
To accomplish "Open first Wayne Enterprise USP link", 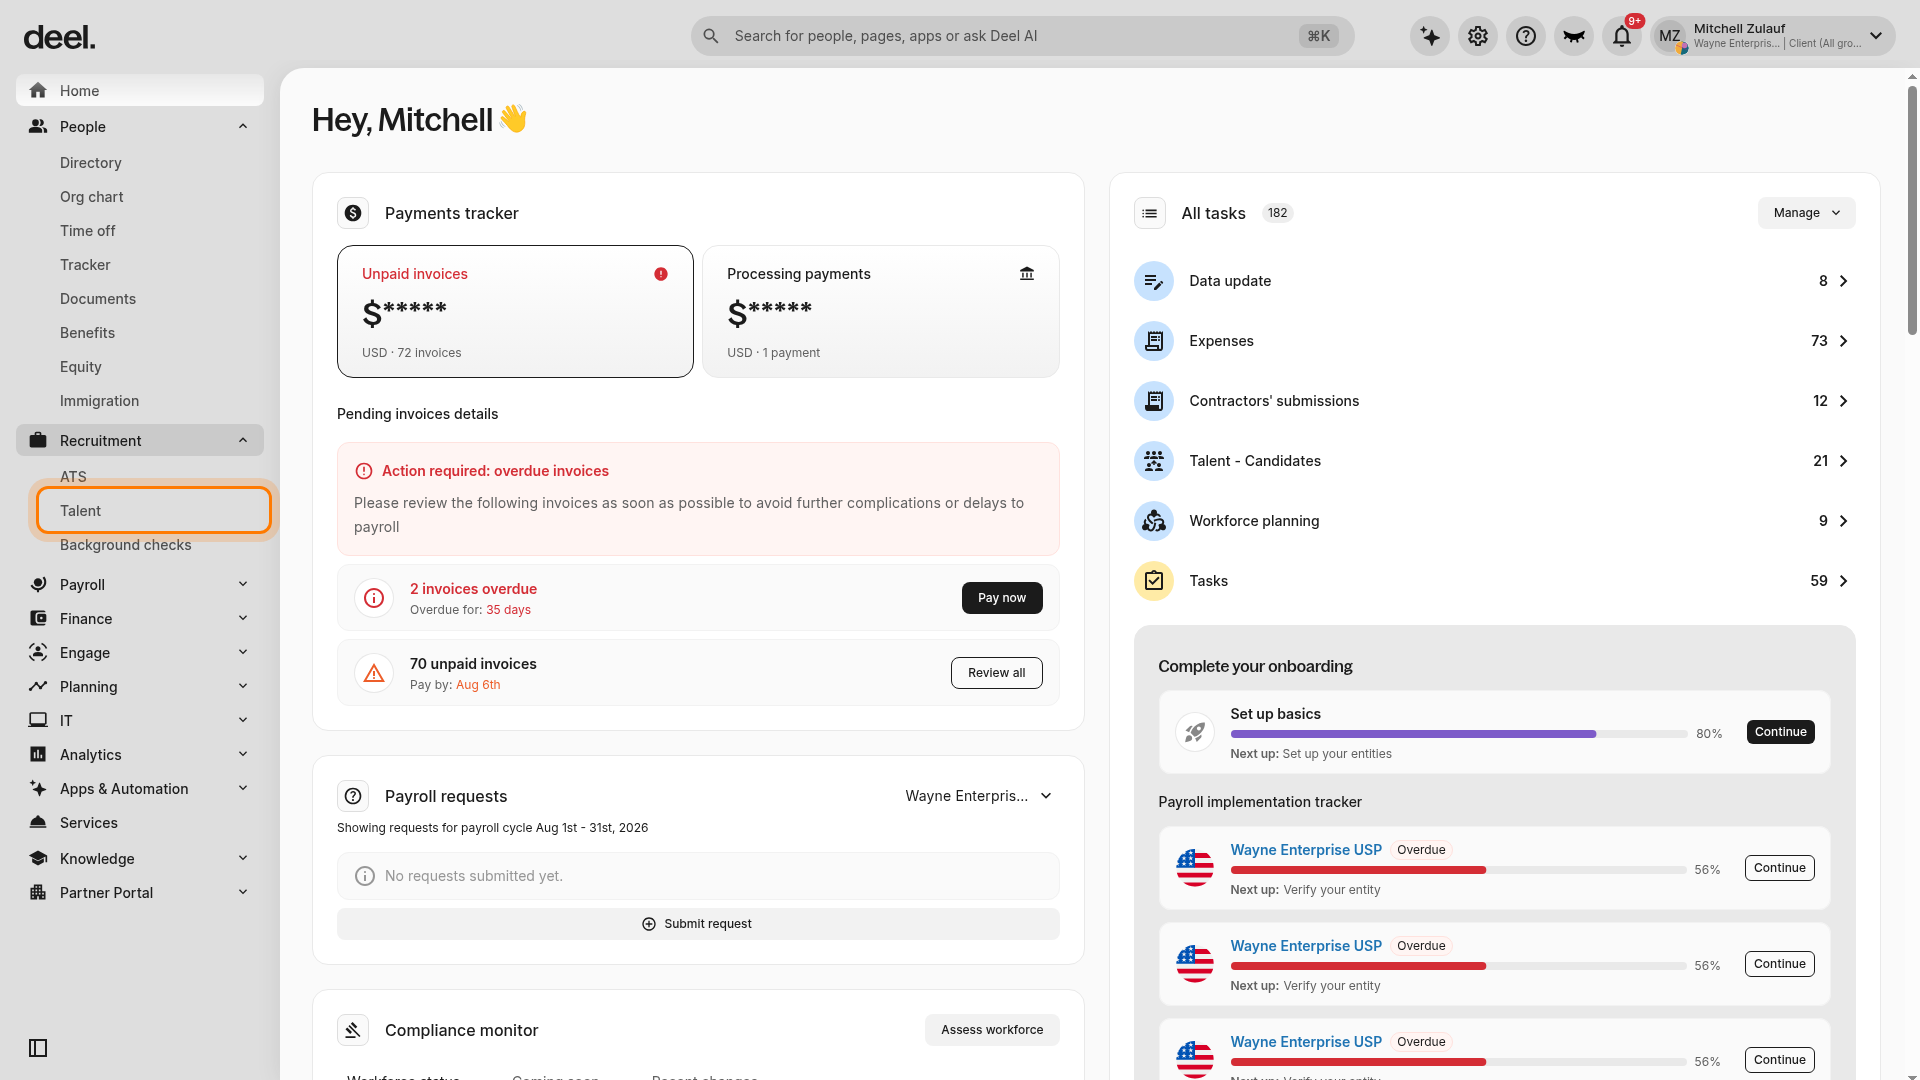I will coord(1306,850).
